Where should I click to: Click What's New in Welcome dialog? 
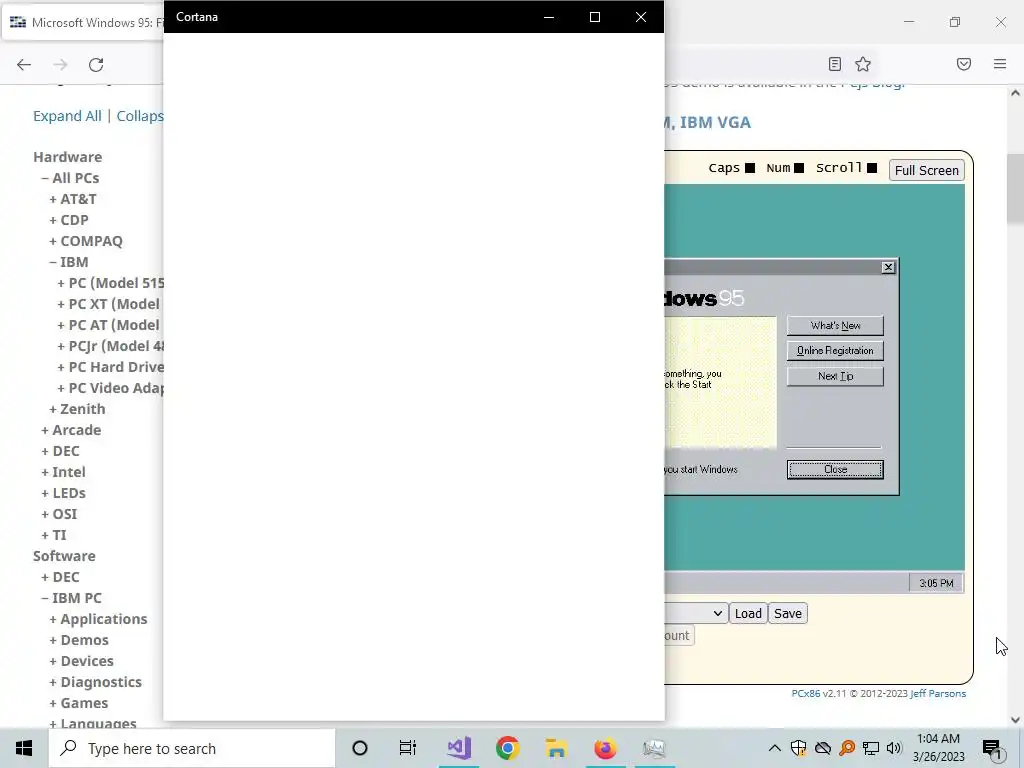pyautogui.click(x=835, y=325)
